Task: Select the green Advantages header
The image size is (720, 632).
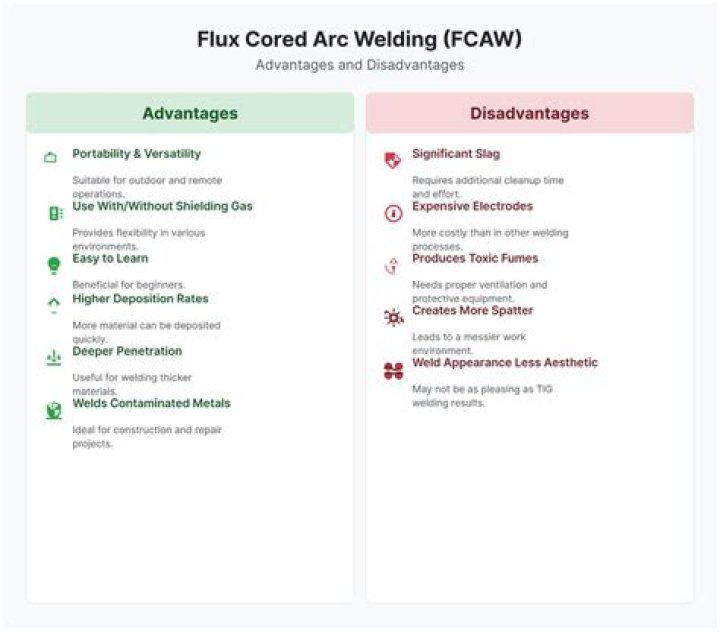Action: (x=190, y=113)
